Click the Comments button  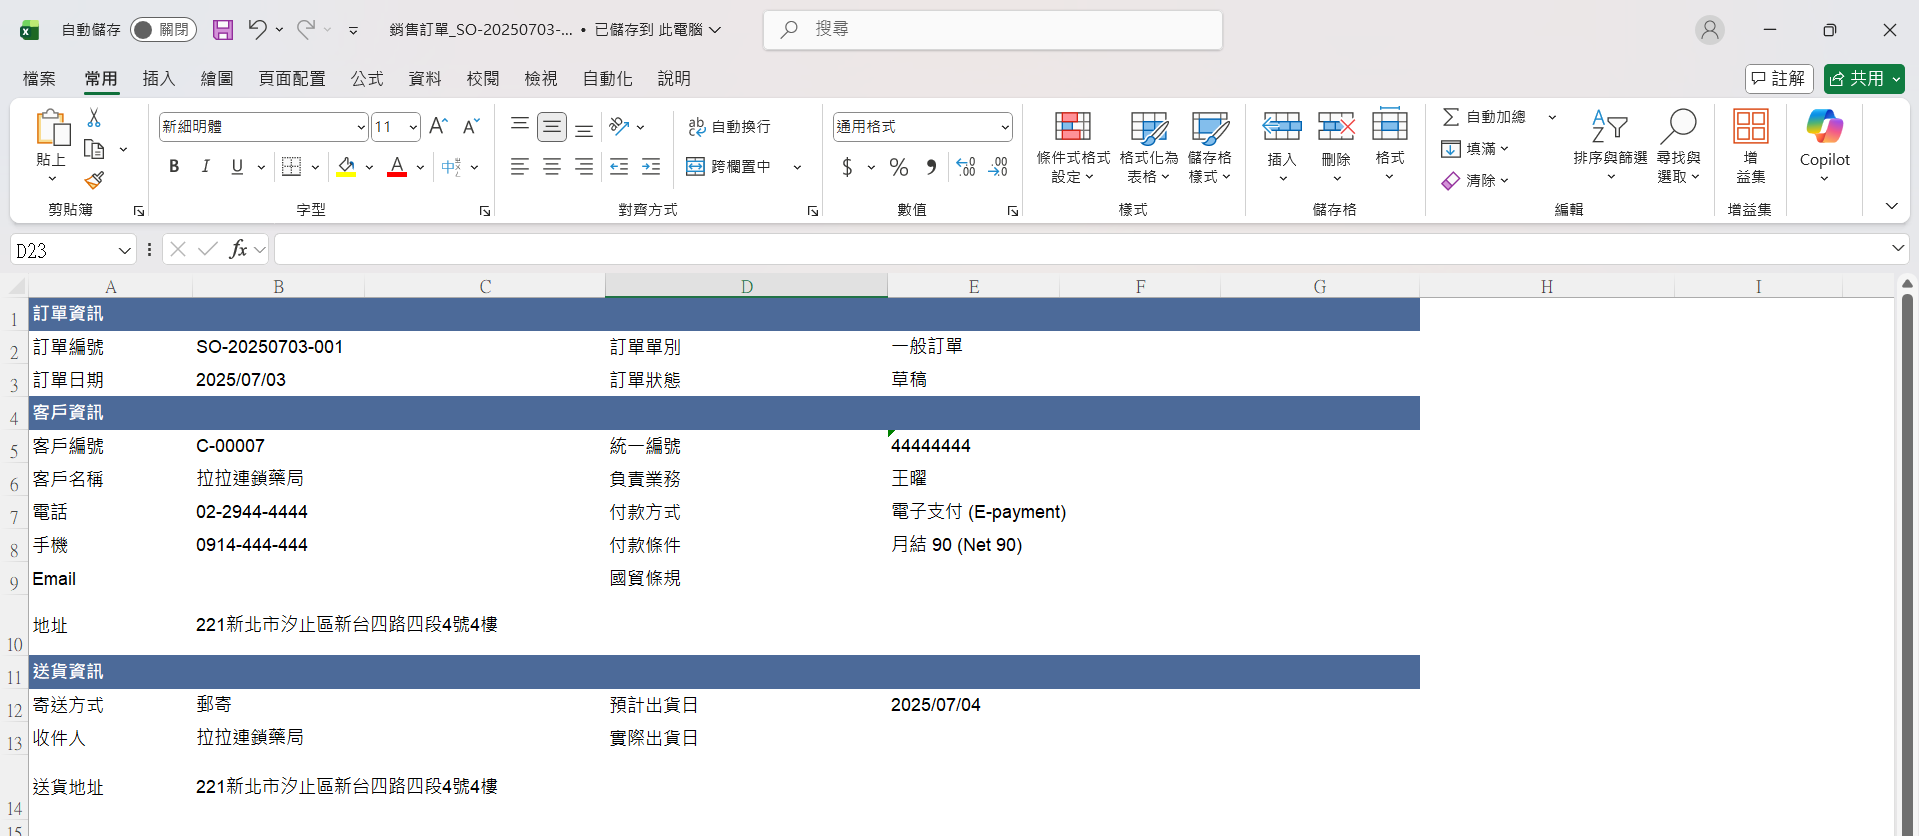point(1779,78)
